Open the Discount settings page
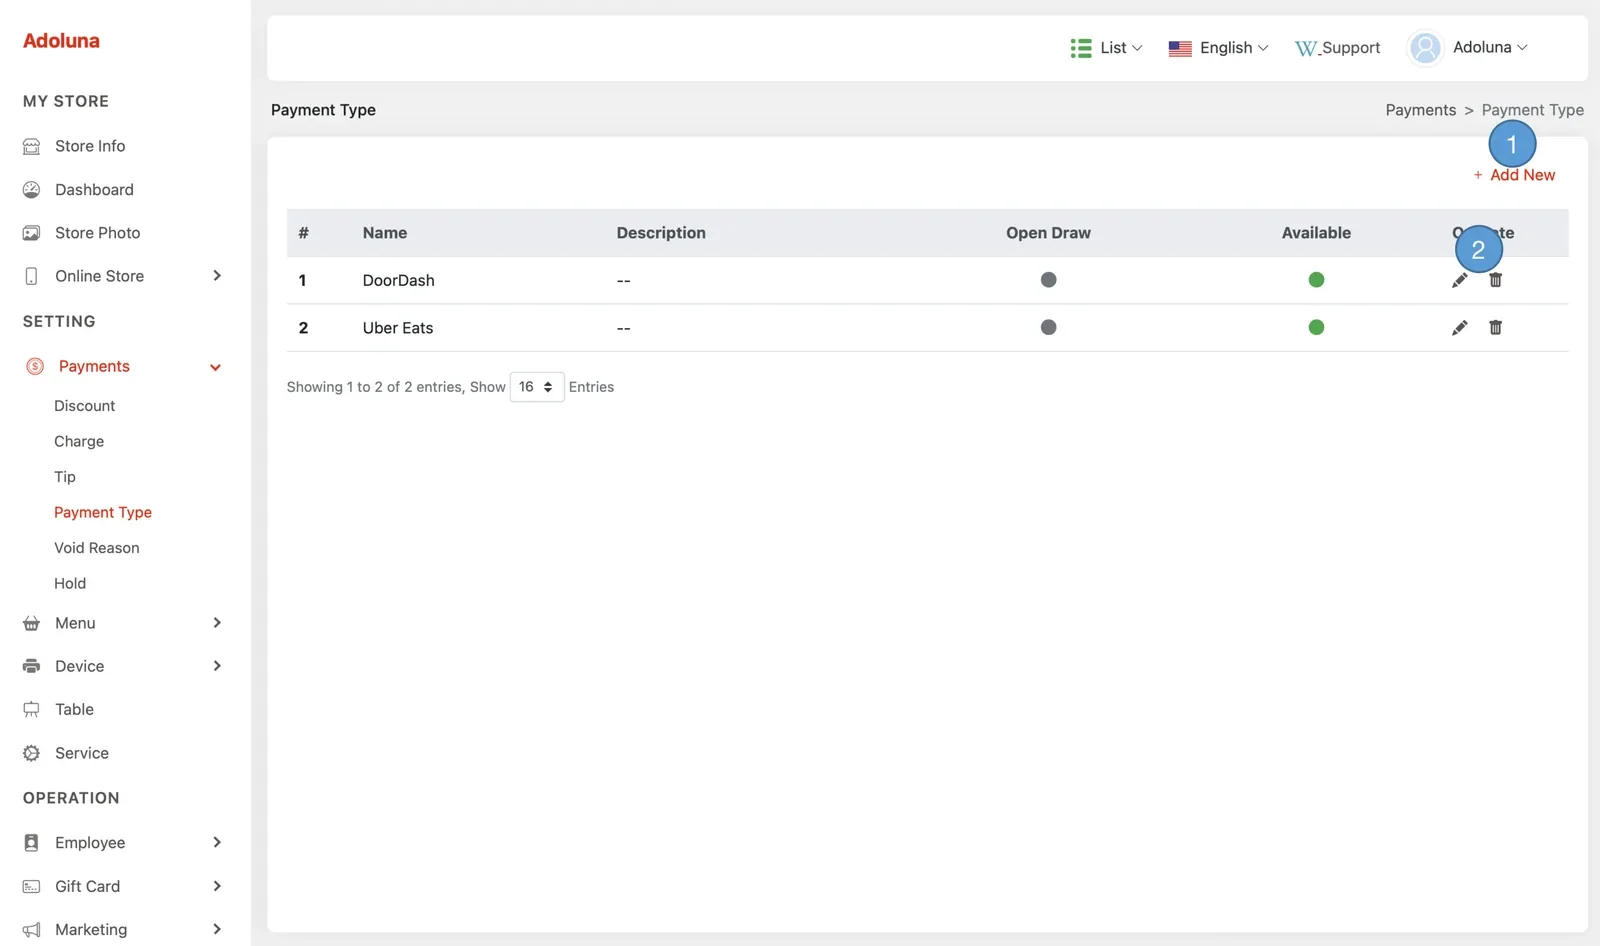 [x=85, y=406]
